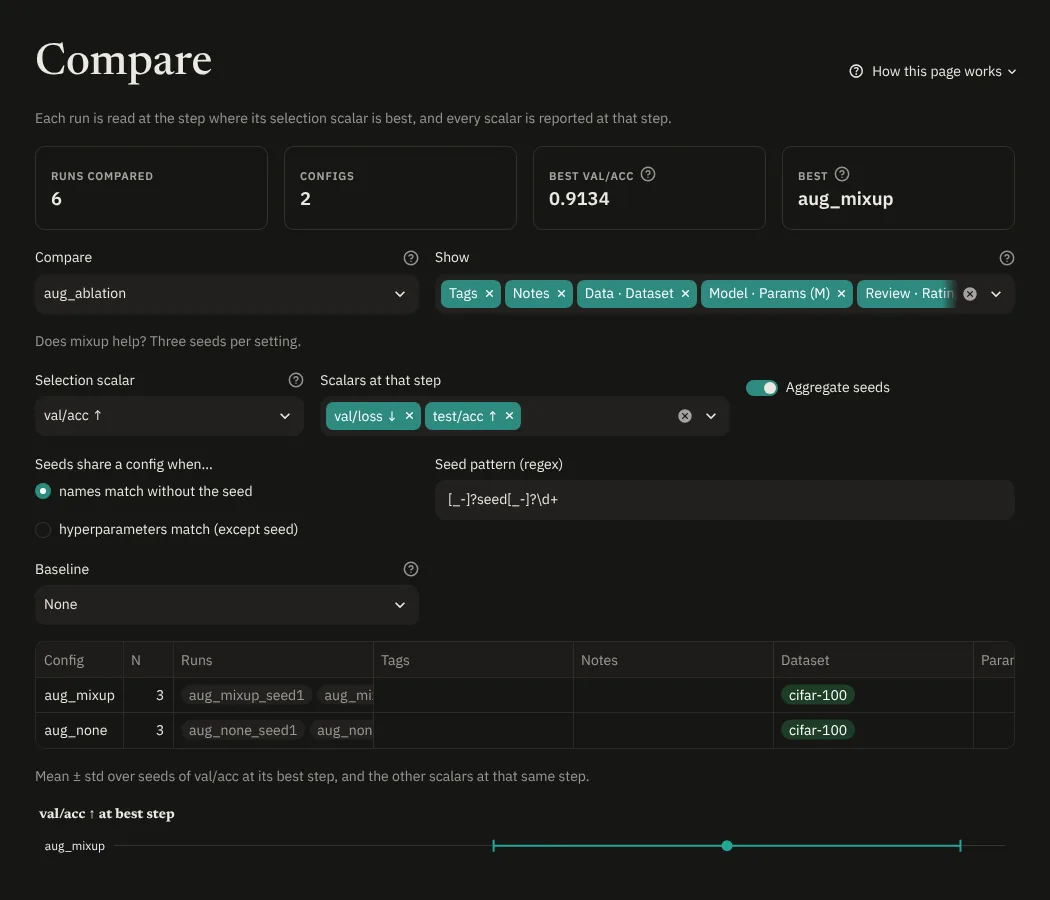The image size is (1050, 900).
Task: Open the Baseline None dropdown
Action: pyautogui.click(x=226, y=605)
